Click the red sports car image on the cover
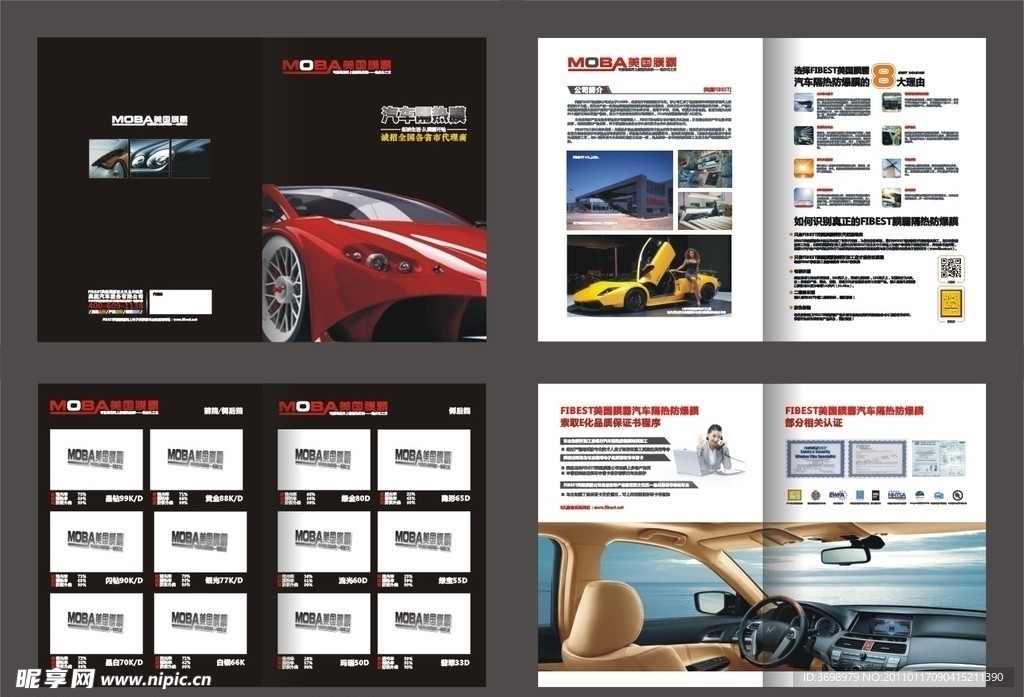 coord(374,263)
